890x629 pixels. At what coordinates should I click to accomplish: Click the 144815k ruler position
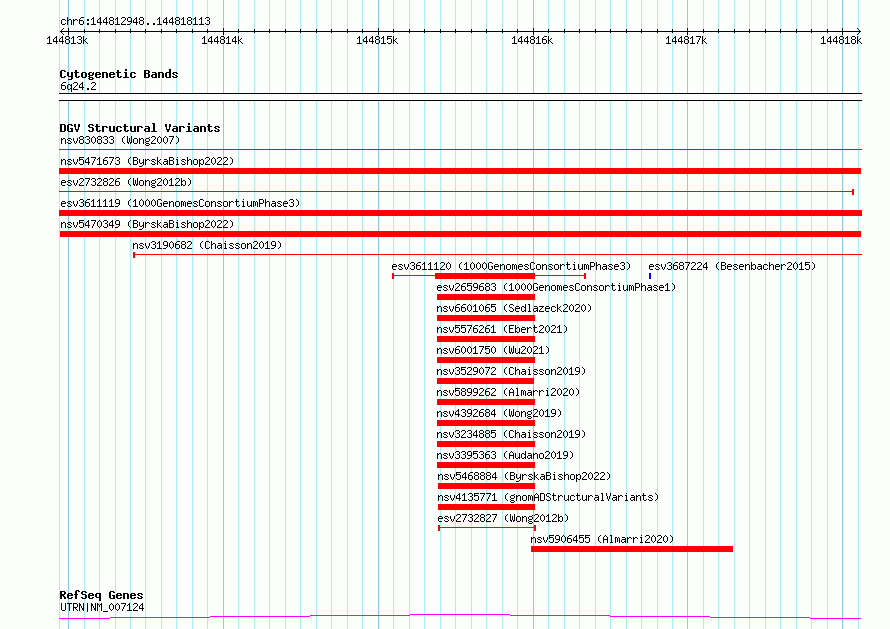coord(377,40)
